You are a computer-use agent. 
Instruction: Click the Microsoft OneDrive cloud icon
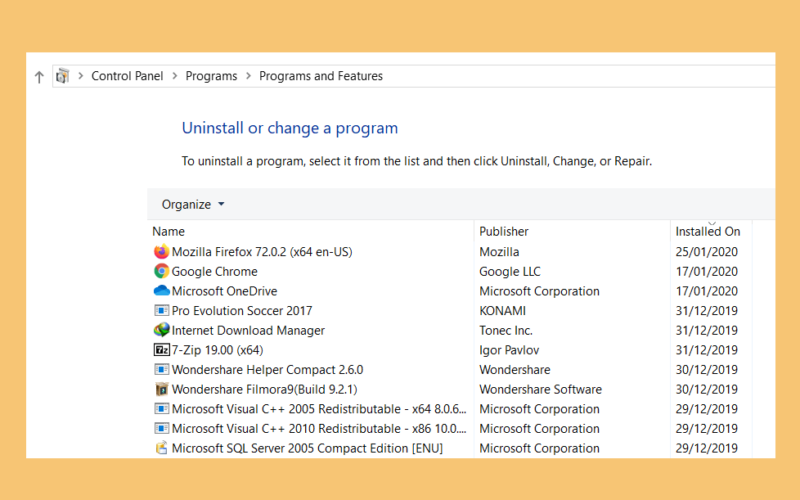tap(161, 291)
